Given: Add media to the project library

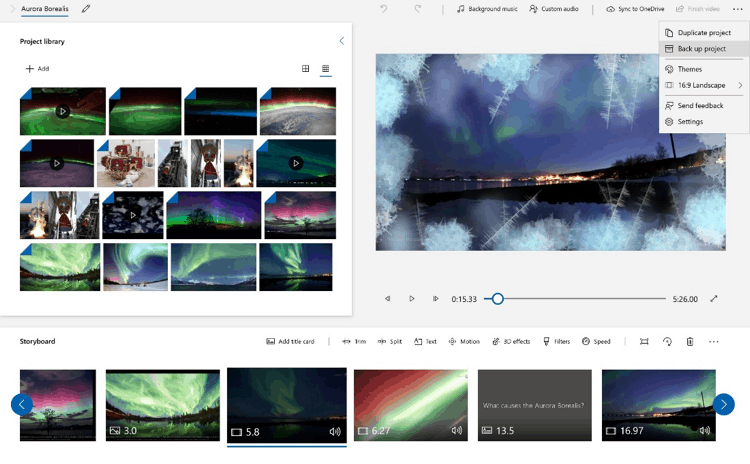Looking at the screenshot, I should point(37,69).
